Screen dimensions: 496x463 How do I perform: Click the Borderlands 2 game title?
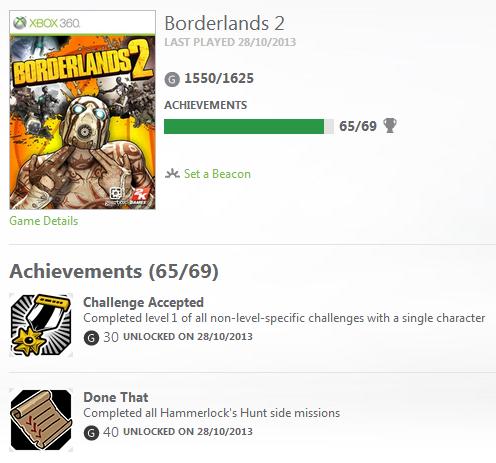click(x=224, y=23)
